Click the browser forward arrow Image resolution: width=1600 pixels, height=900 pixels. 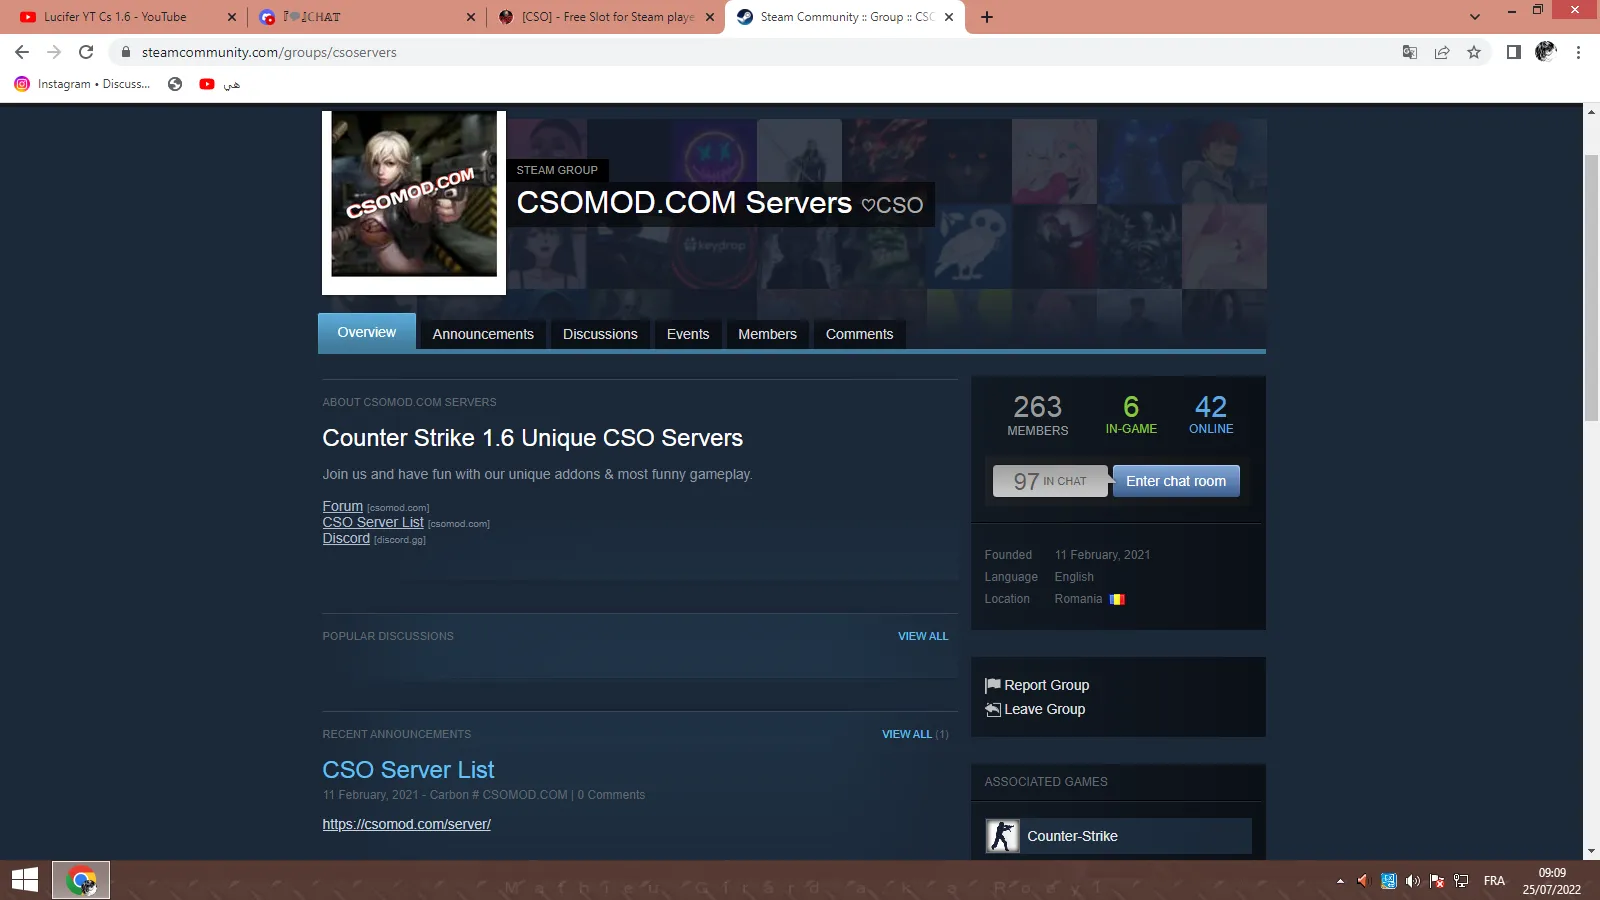[x=54, y=52]
